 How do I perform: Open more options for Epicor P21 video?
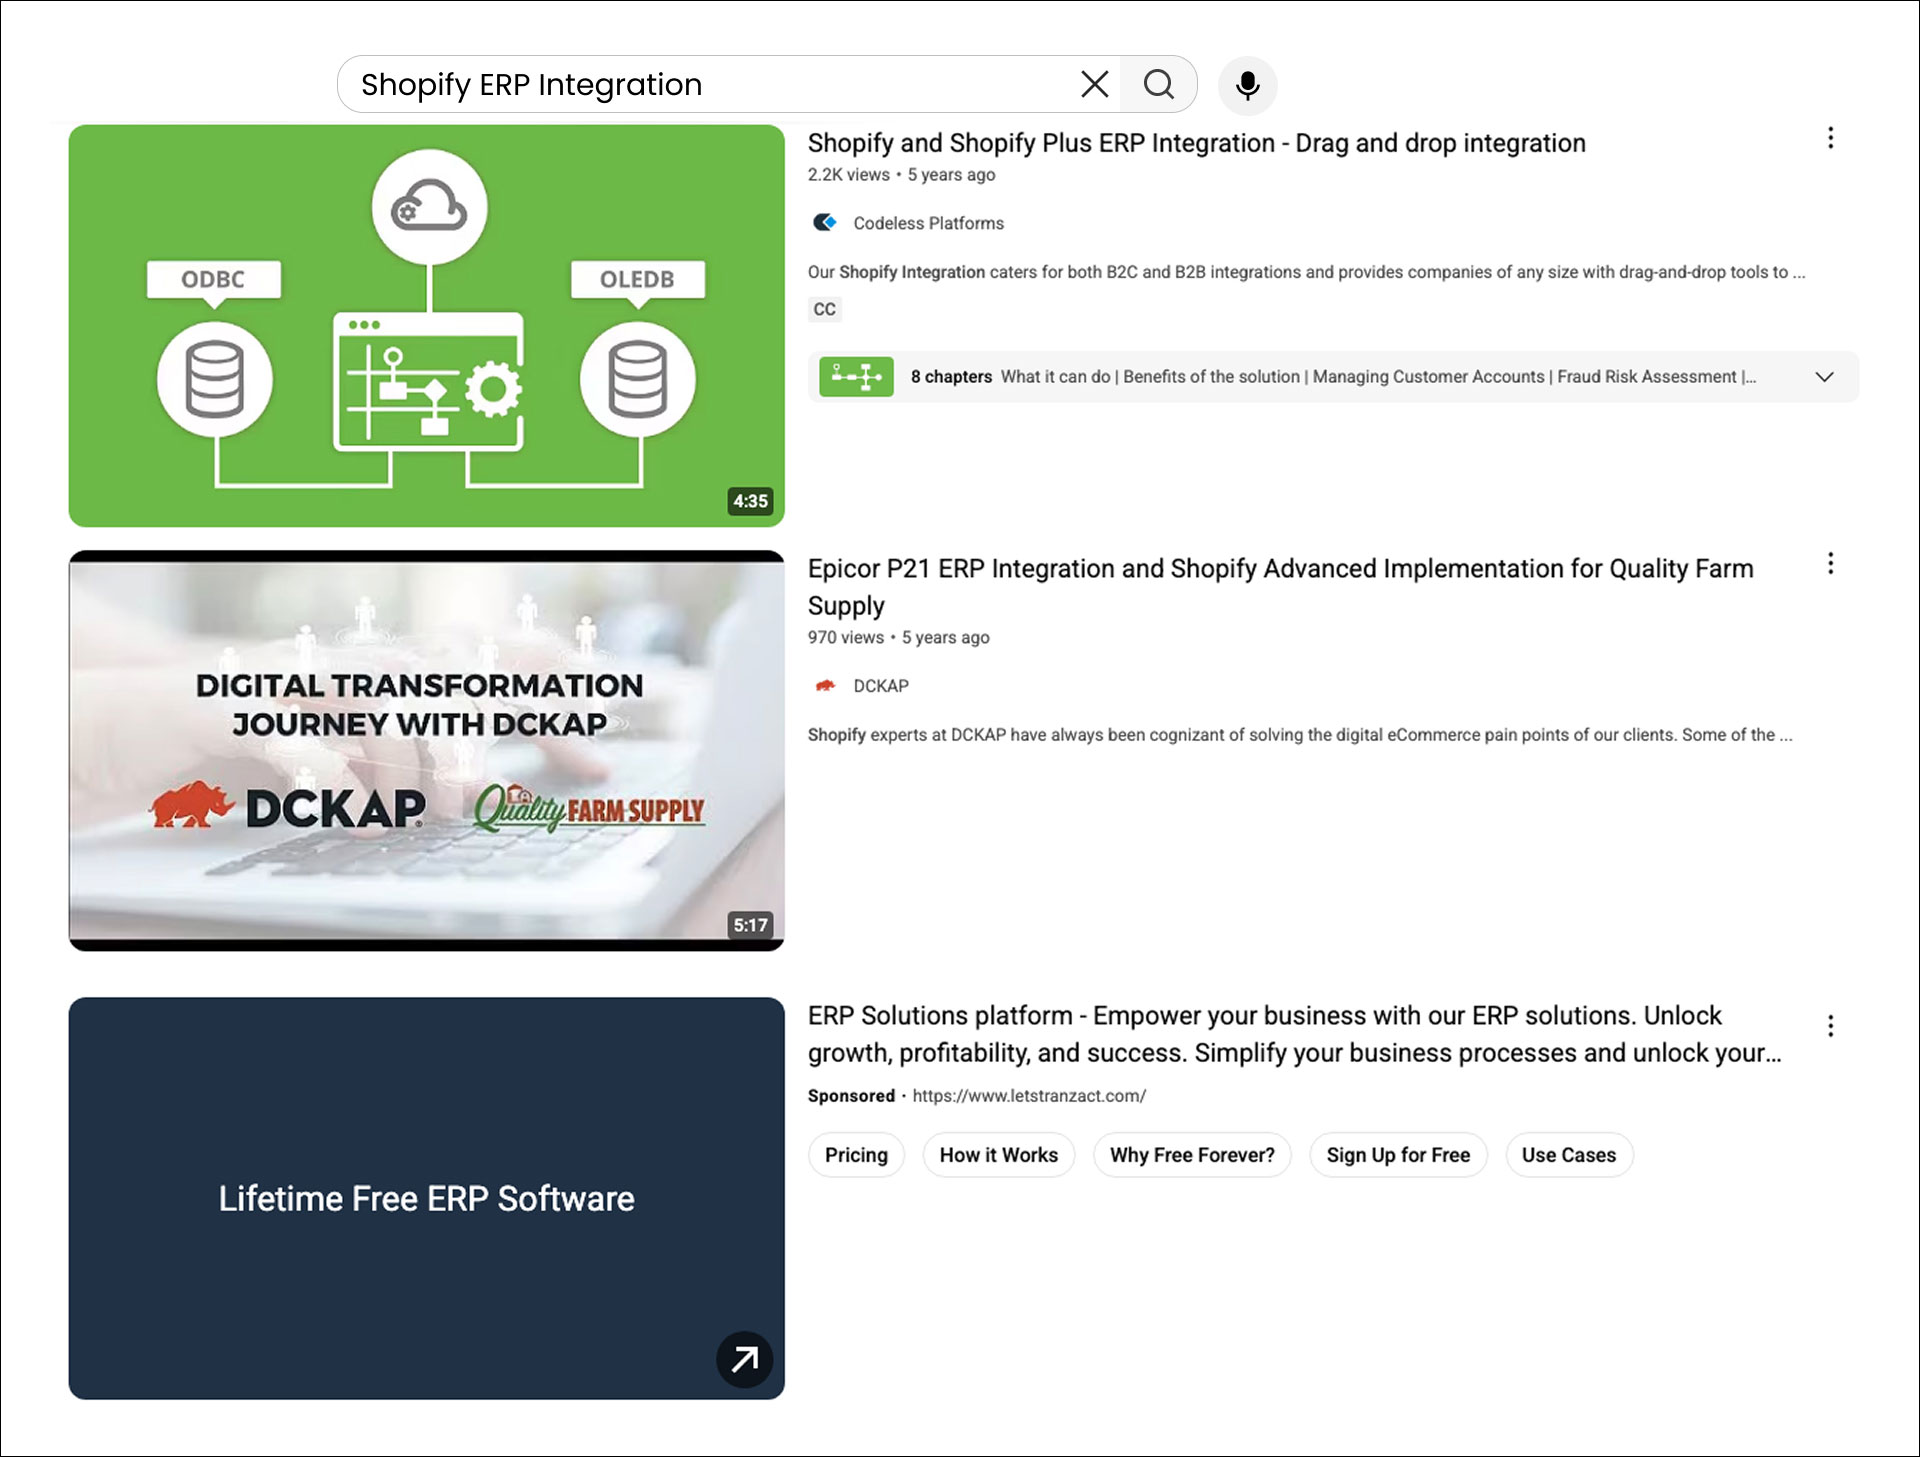point(1830,564)
